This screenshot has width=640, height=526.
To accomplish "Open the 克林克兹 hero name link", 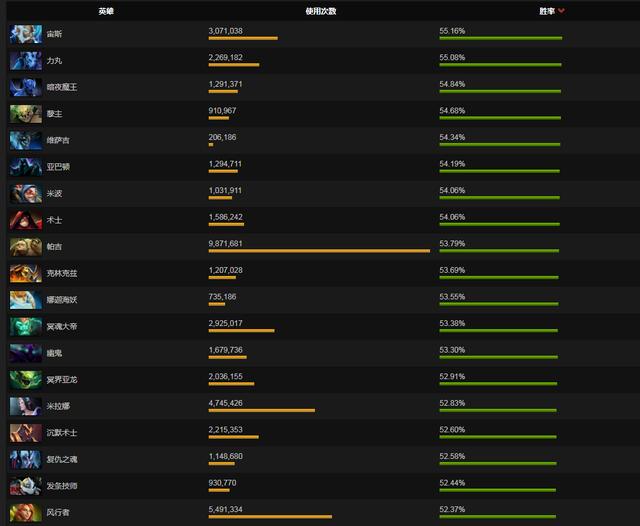I will click(60, 273).
